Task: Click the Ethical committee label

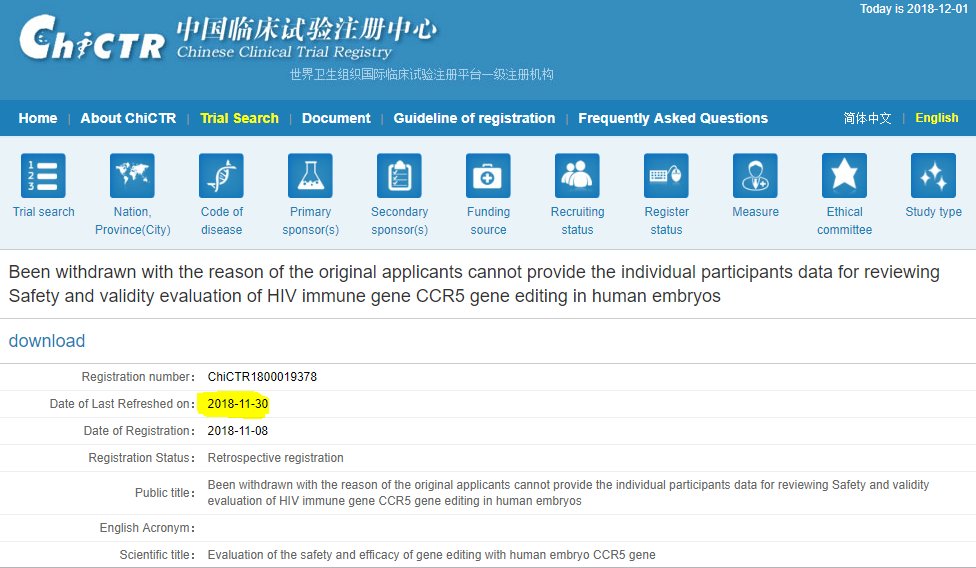Action: 845,221
